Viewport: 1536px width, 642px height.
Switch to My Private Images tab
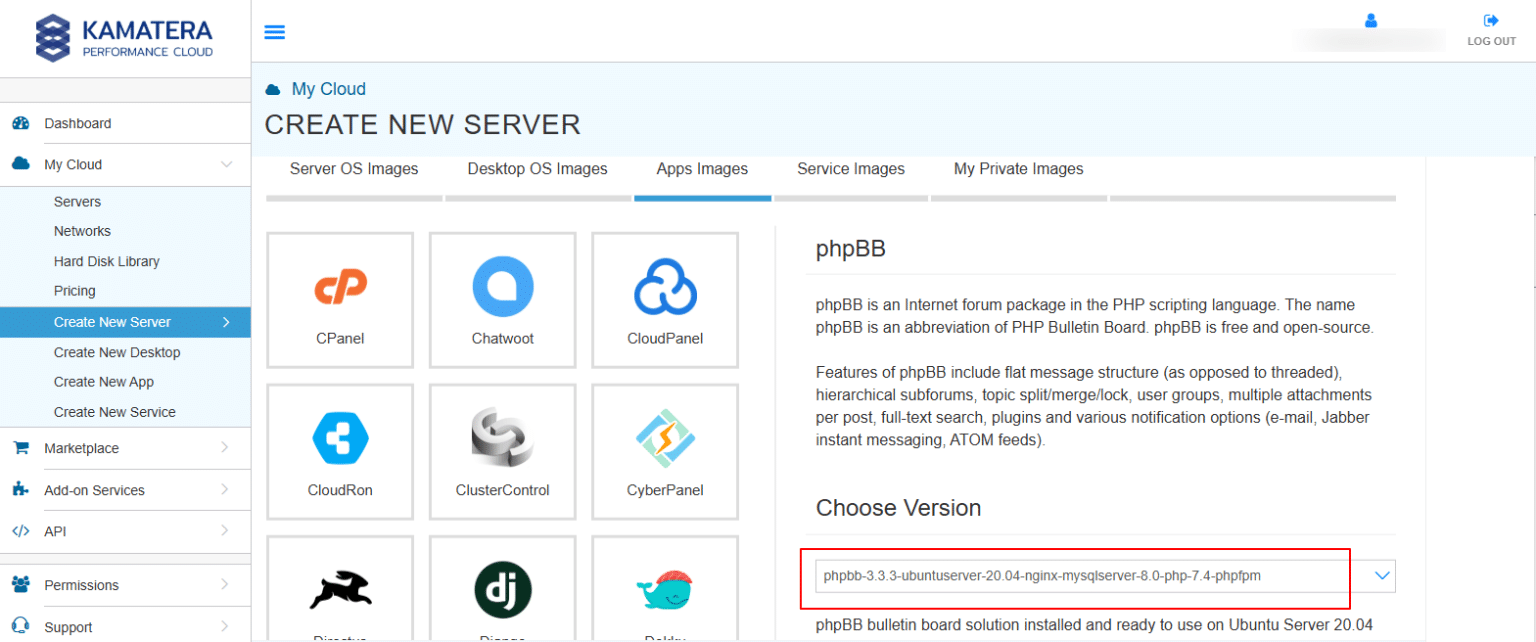1018,169
